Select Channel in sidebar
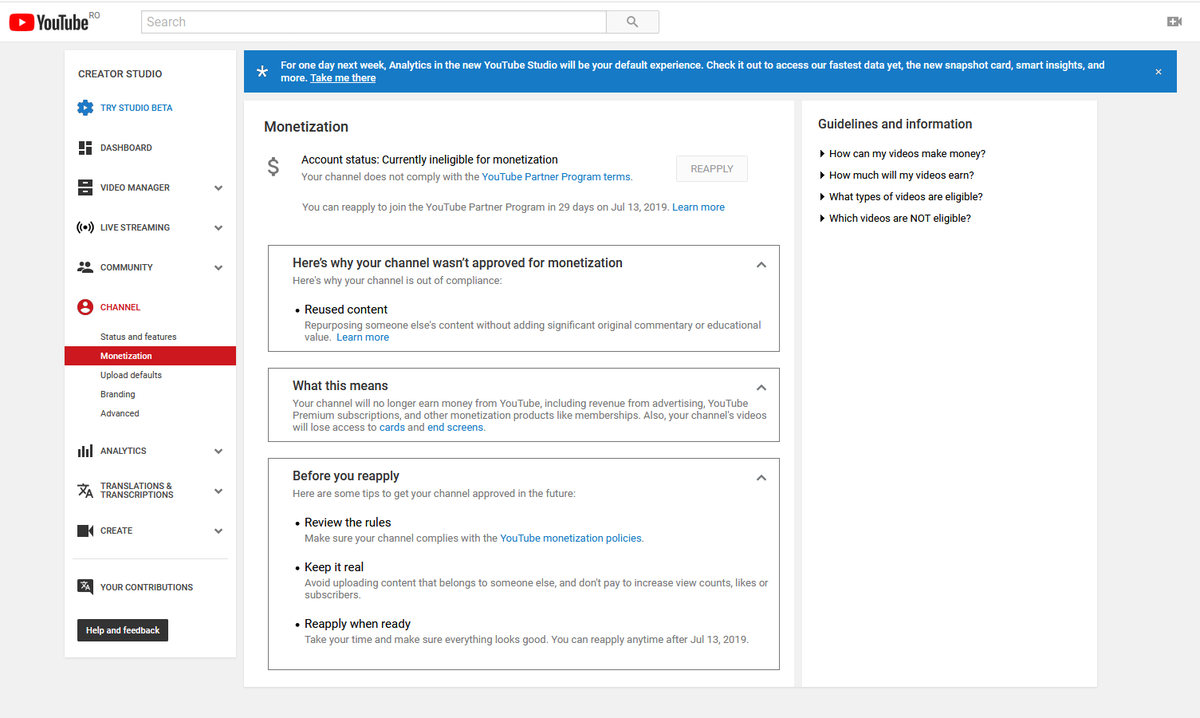The image size is (1200, 718). point(120,308)
